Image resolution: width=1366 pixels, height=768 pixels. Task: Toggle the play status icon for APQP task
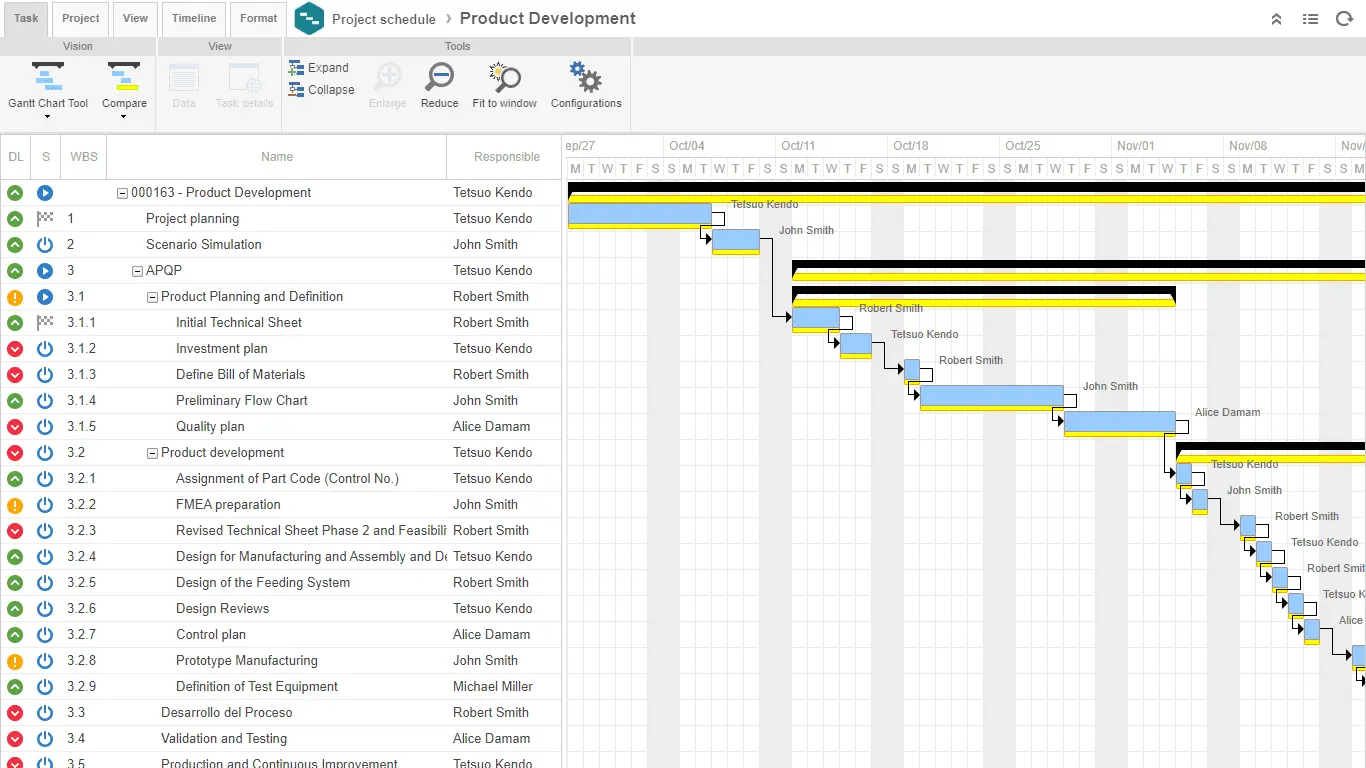[44, 270]
